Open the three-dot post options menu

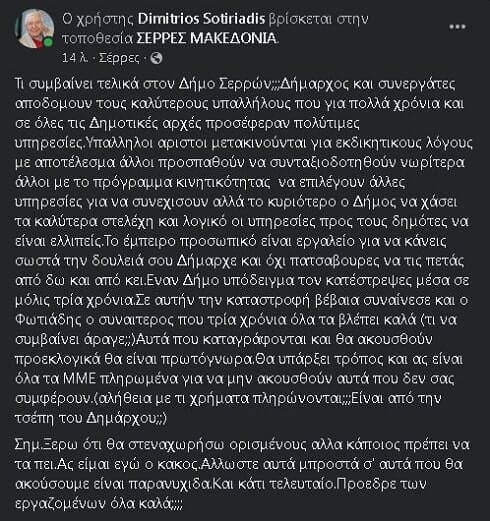[x=457, y=27]
